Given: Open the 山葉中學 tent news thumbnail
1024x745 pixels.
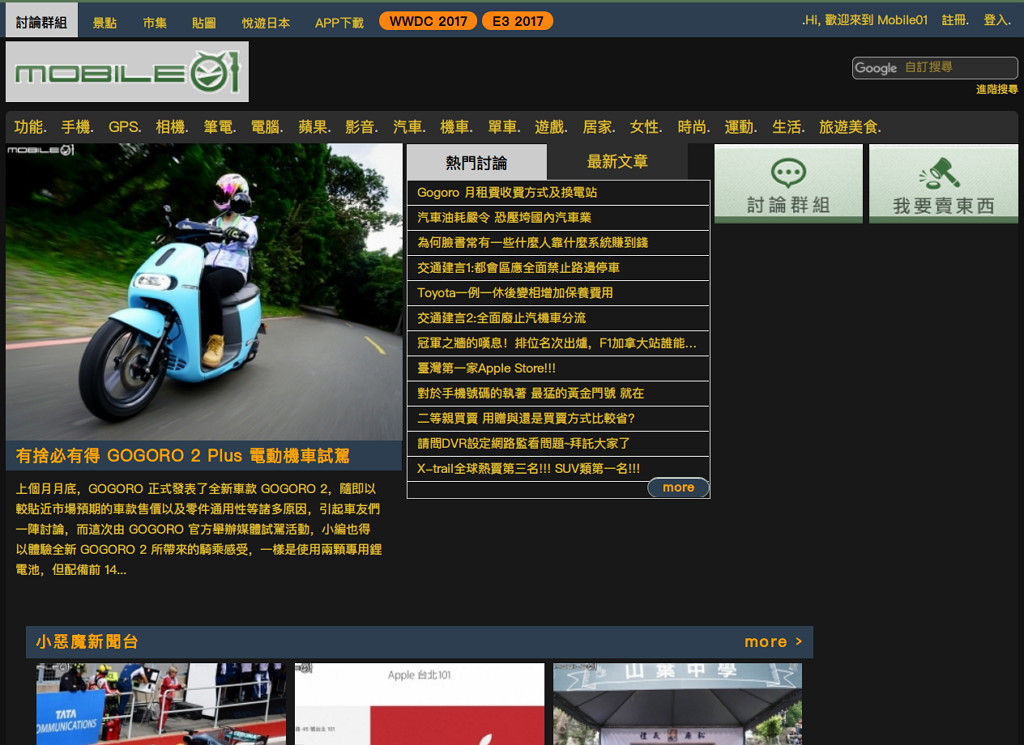Looking at the screenshot, I should (x=677, y=704).
